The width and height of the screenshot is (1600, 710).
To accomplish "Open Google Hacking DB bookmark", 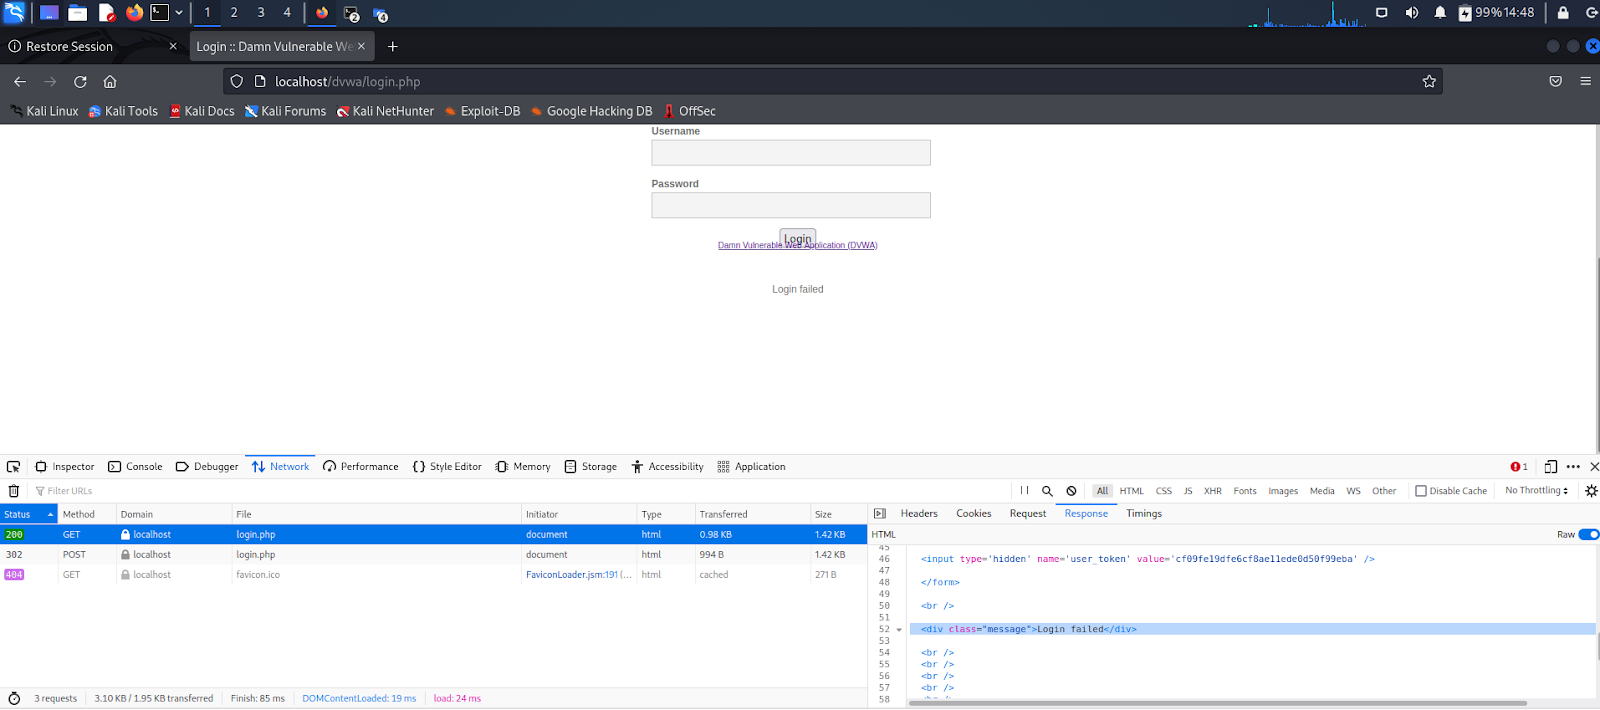I will pos(591,111).
